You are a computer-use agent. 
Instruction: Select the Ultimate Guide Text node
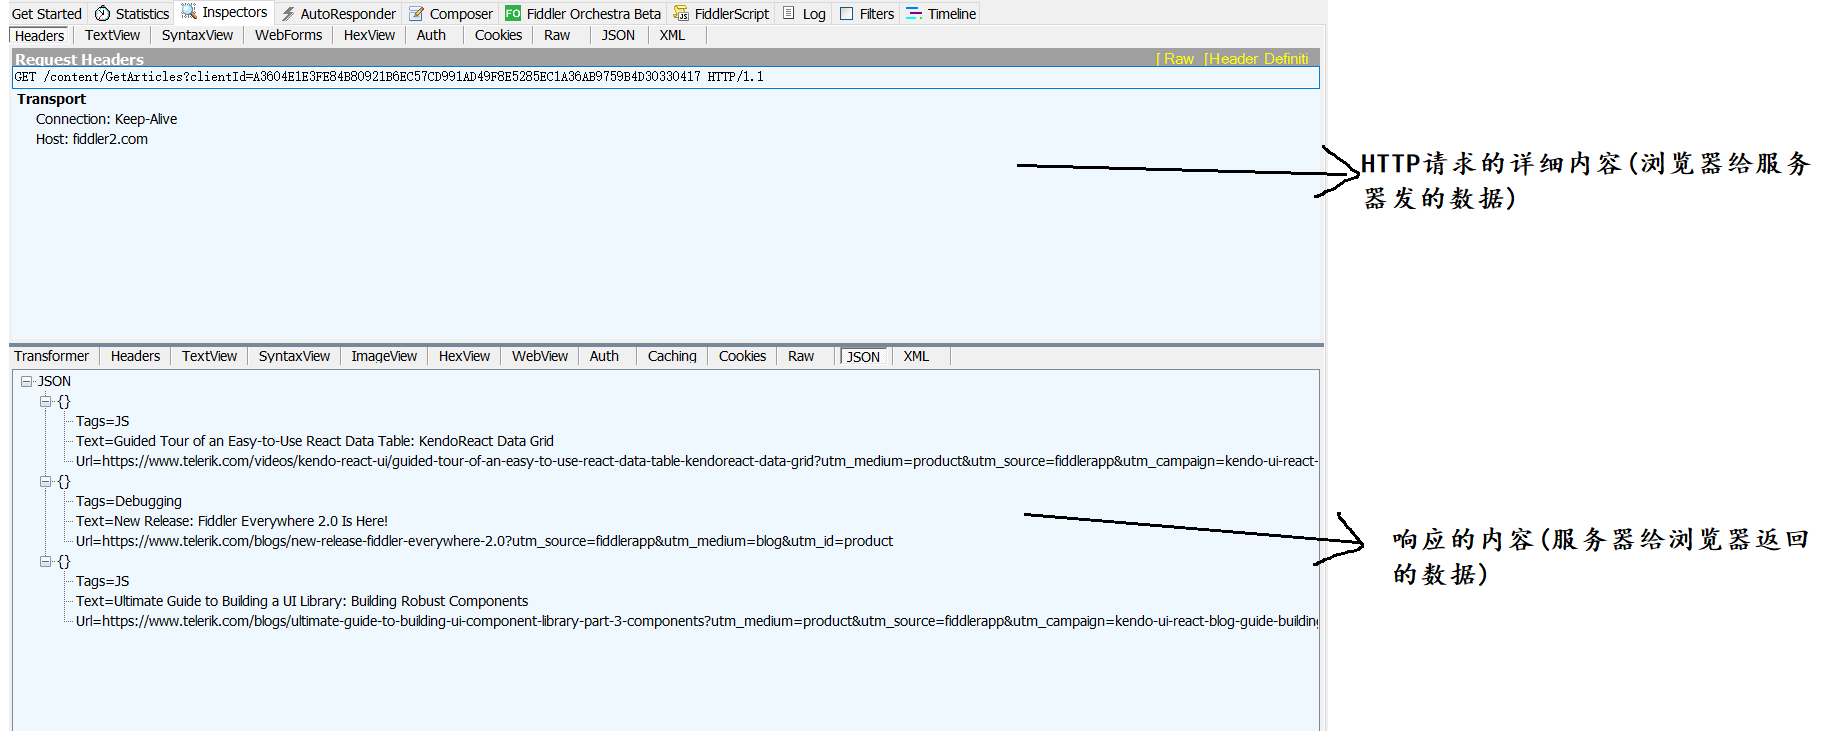[x=302, y=601]
